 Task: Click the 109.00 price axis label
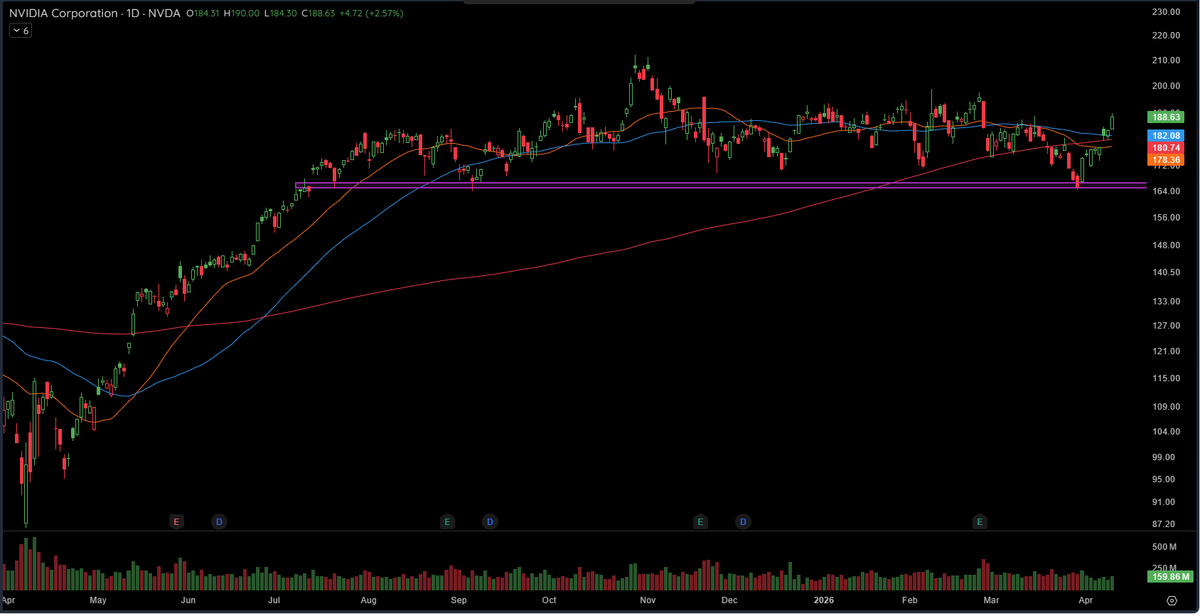point(1166,407)
